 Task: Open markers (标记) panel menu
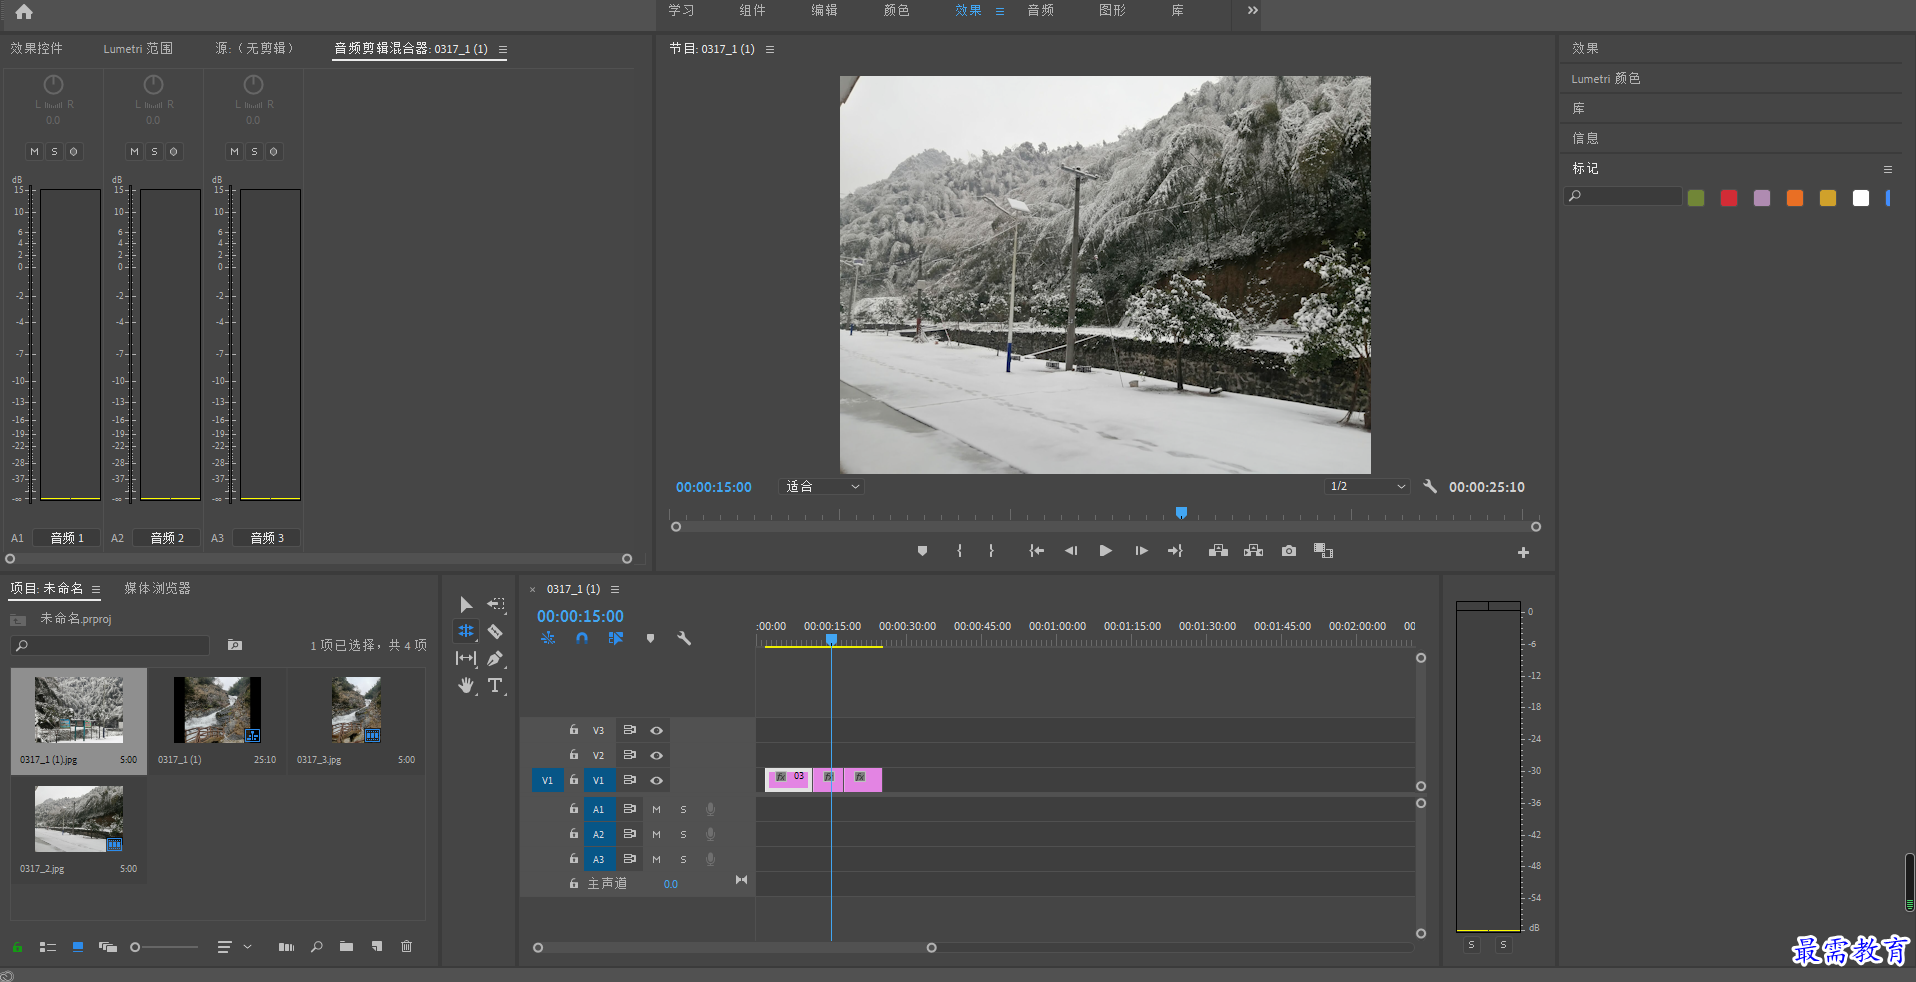pyautogui.click(x=1888, y=169)
